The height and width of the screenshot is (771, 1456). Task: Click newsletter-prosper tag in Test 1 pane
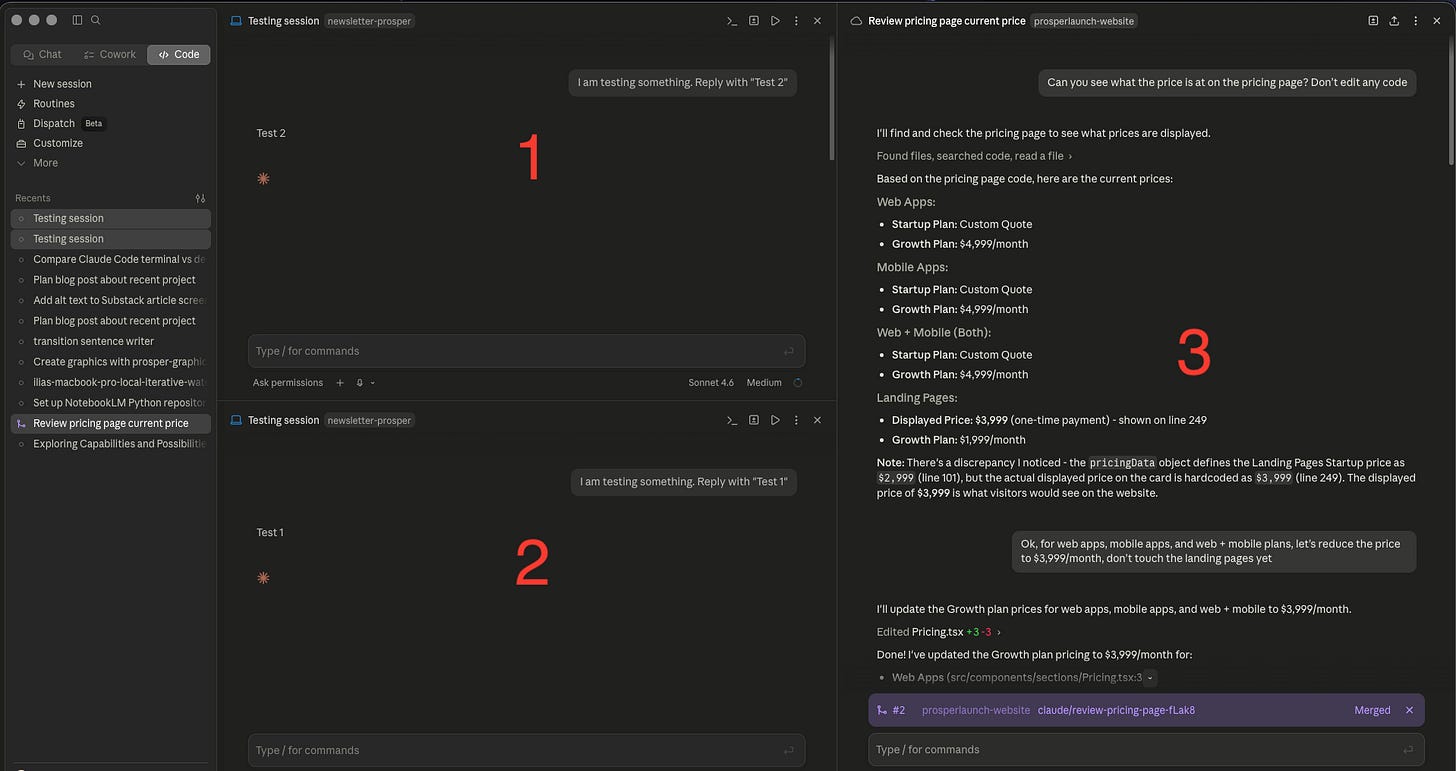pyautogui.click(x=369, y=420)
